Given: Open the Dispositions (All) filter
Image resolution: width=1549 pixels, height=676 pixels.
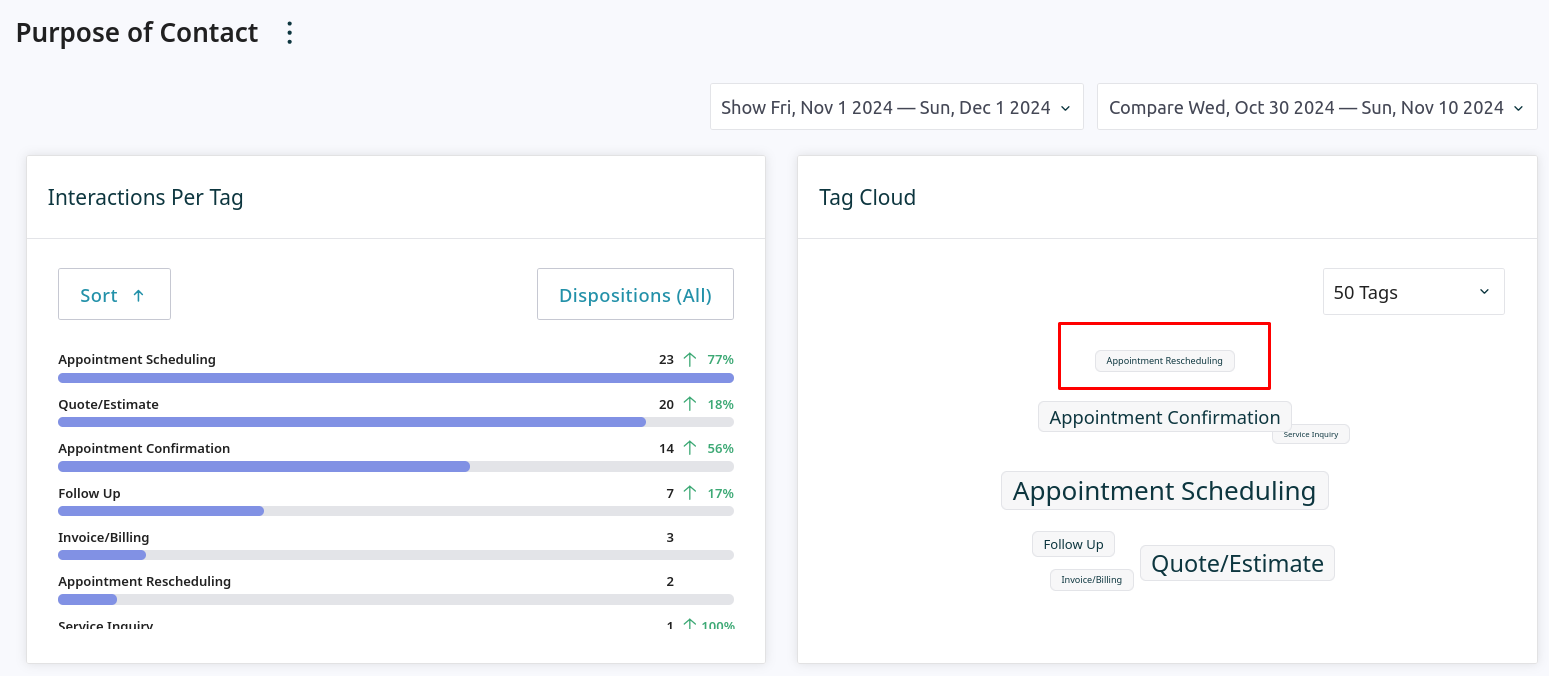Looking at the screenshot, I should [635, 295].
